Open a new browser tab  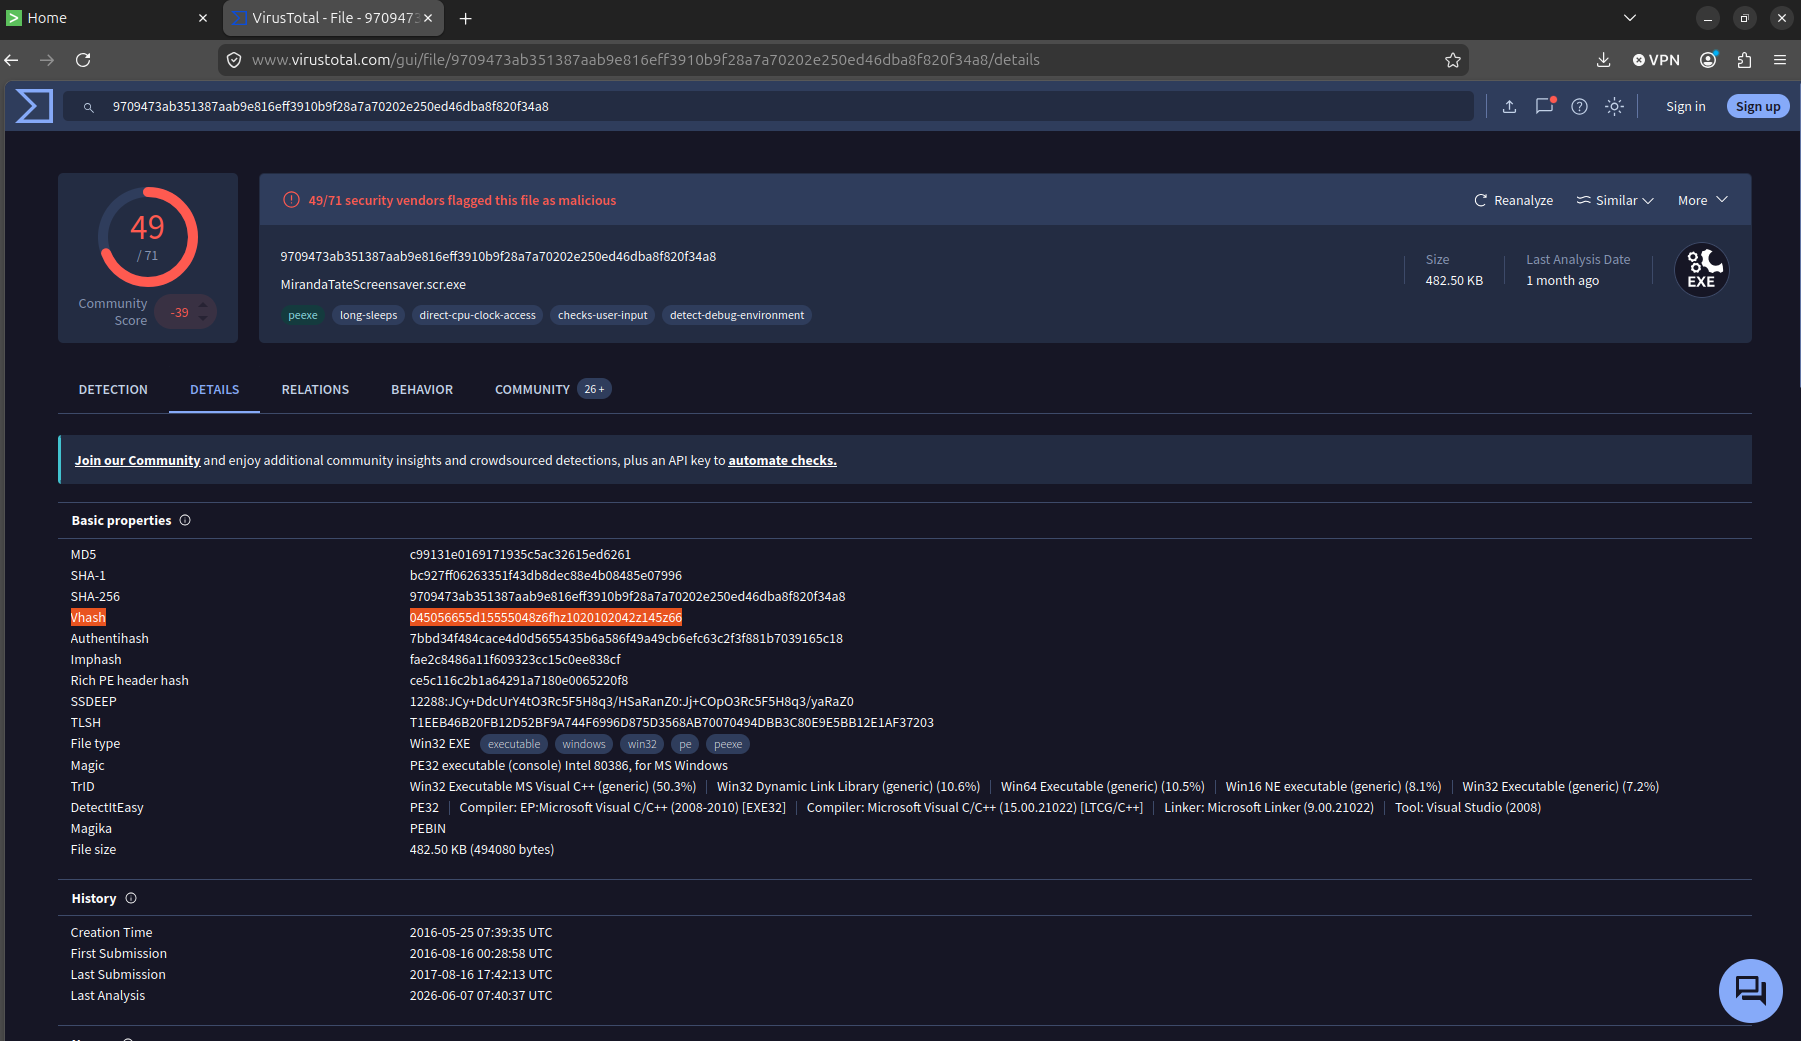coord(465,18)
